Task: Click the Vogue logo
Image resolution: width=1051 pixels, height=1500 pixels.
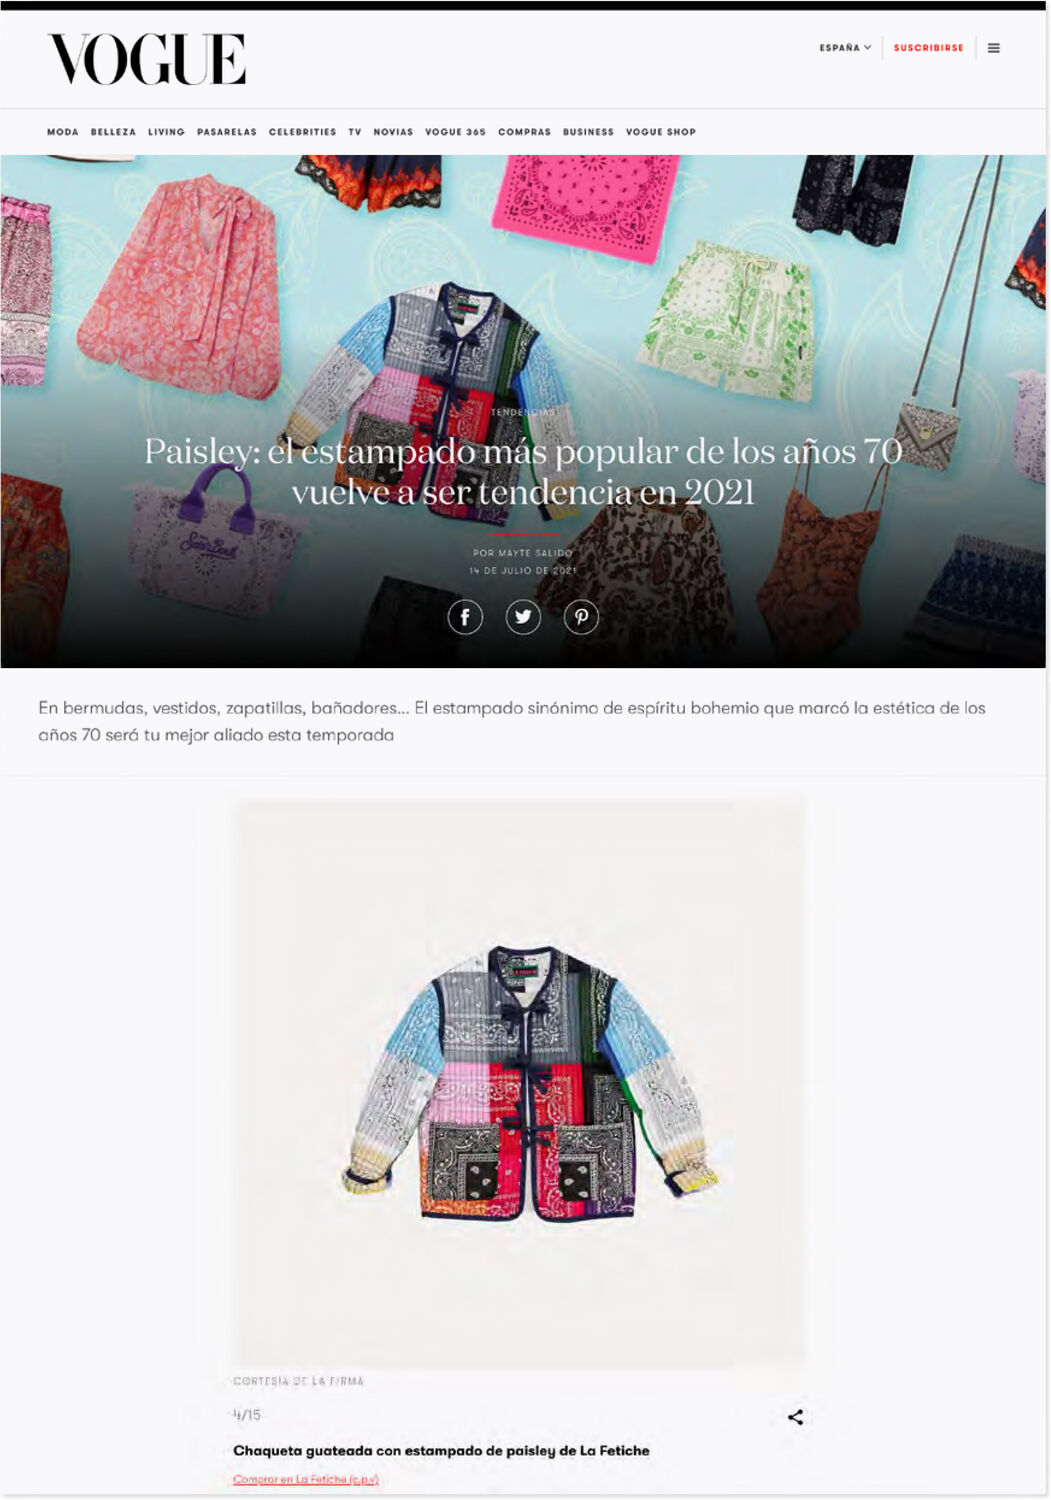Action: coord(147,59)
